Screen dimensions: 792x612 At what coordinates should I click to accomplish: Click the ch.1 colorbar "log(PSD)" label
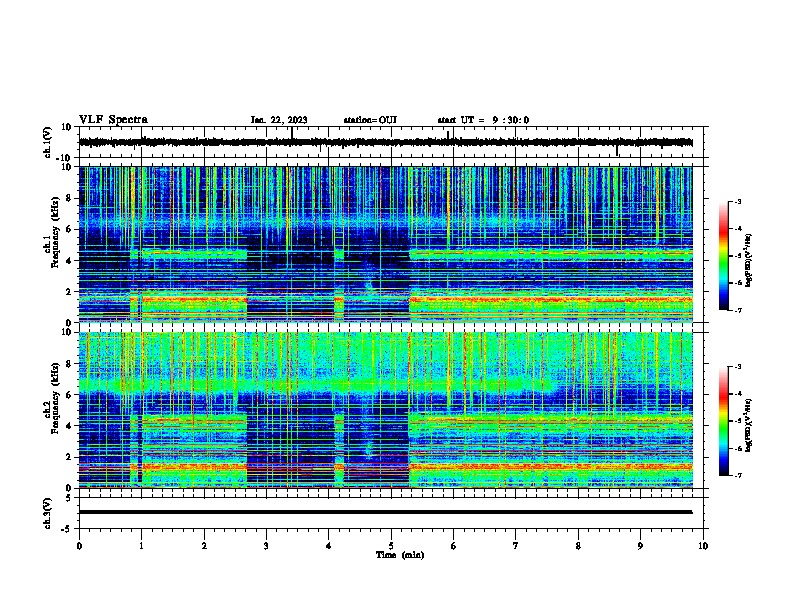748,260
